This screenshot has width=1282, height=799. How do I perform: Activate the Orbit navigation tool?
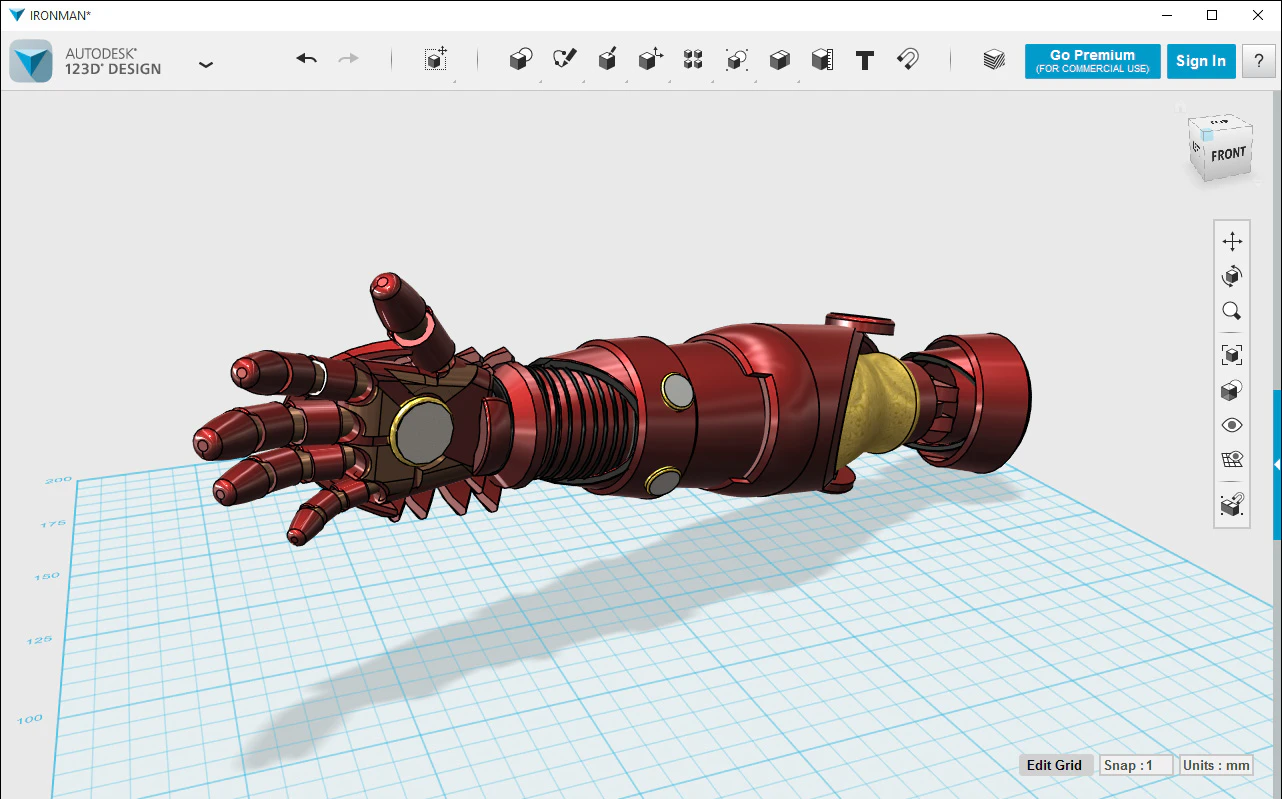pyautogui.click(x=1232, y=275)
